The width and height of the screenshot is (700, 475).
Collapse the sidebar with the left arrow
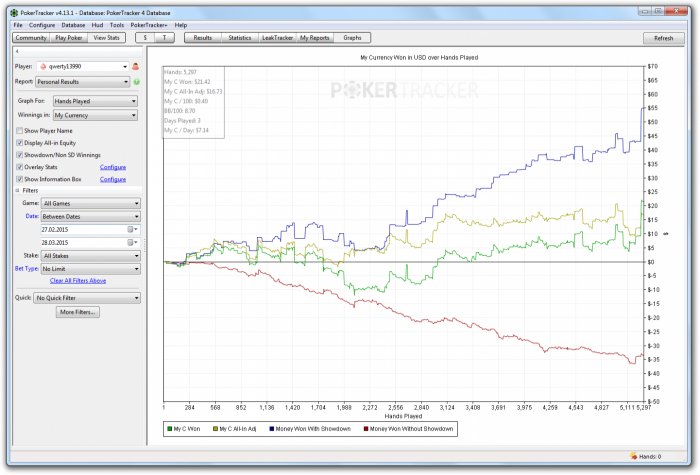click(17, 51)
